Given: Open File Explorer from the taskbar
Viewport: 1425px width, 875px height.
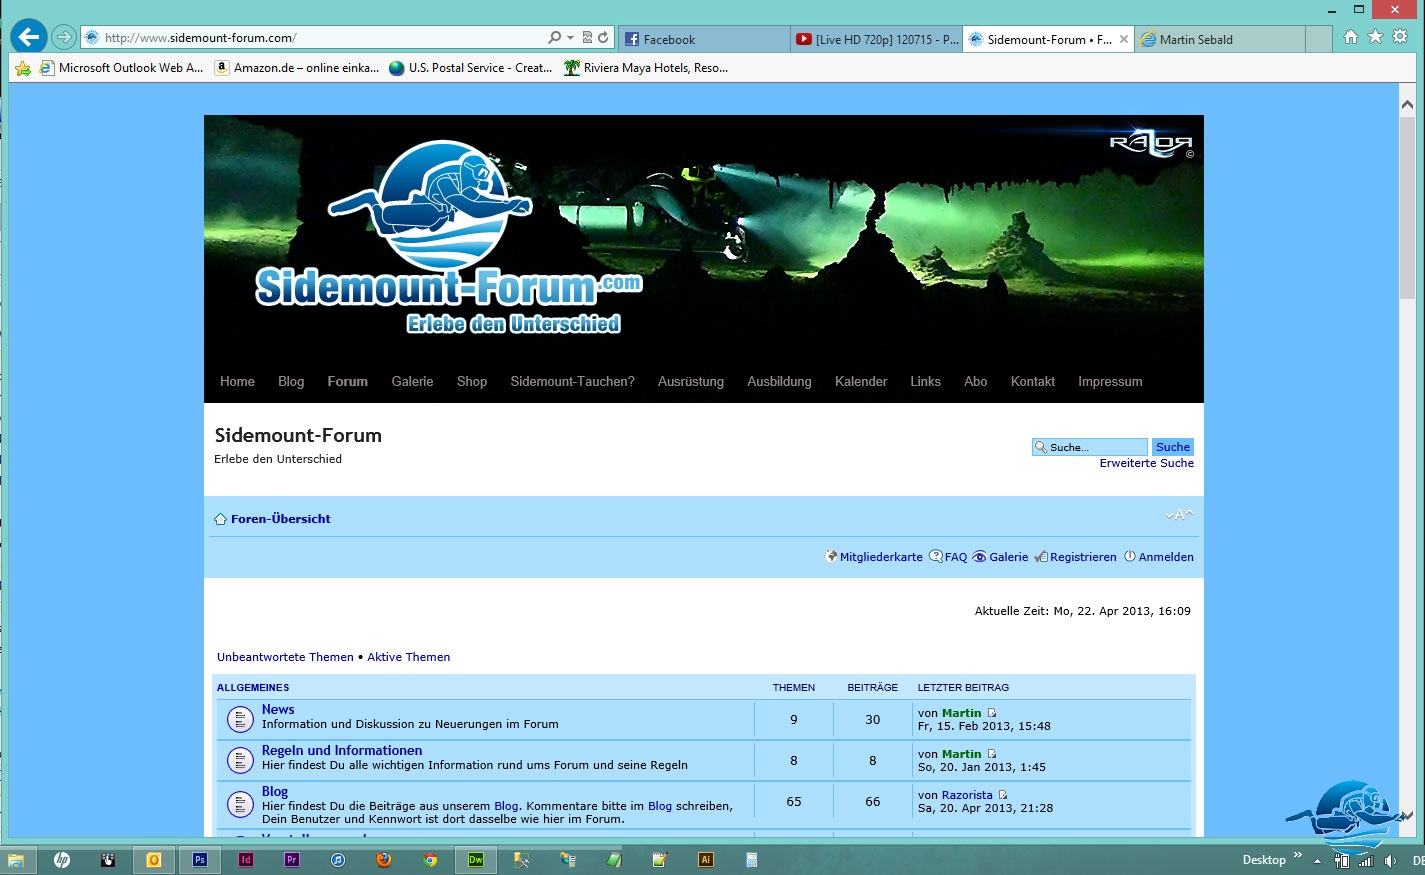Looking at the screenshot, I should click(17, 860).
